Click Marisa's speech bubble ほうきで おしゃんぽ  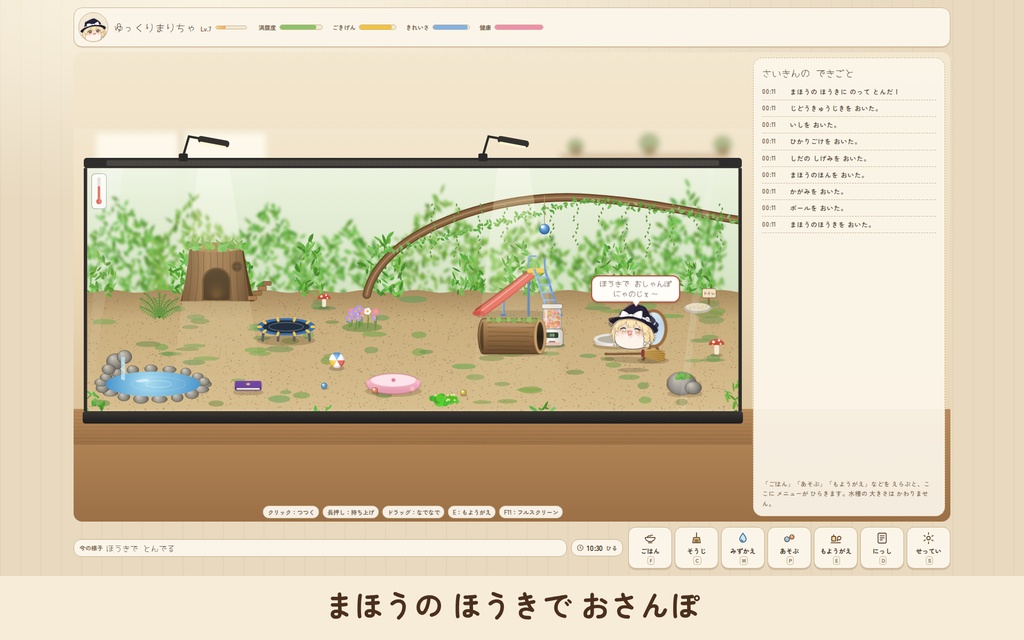click(x=635, y=289)
